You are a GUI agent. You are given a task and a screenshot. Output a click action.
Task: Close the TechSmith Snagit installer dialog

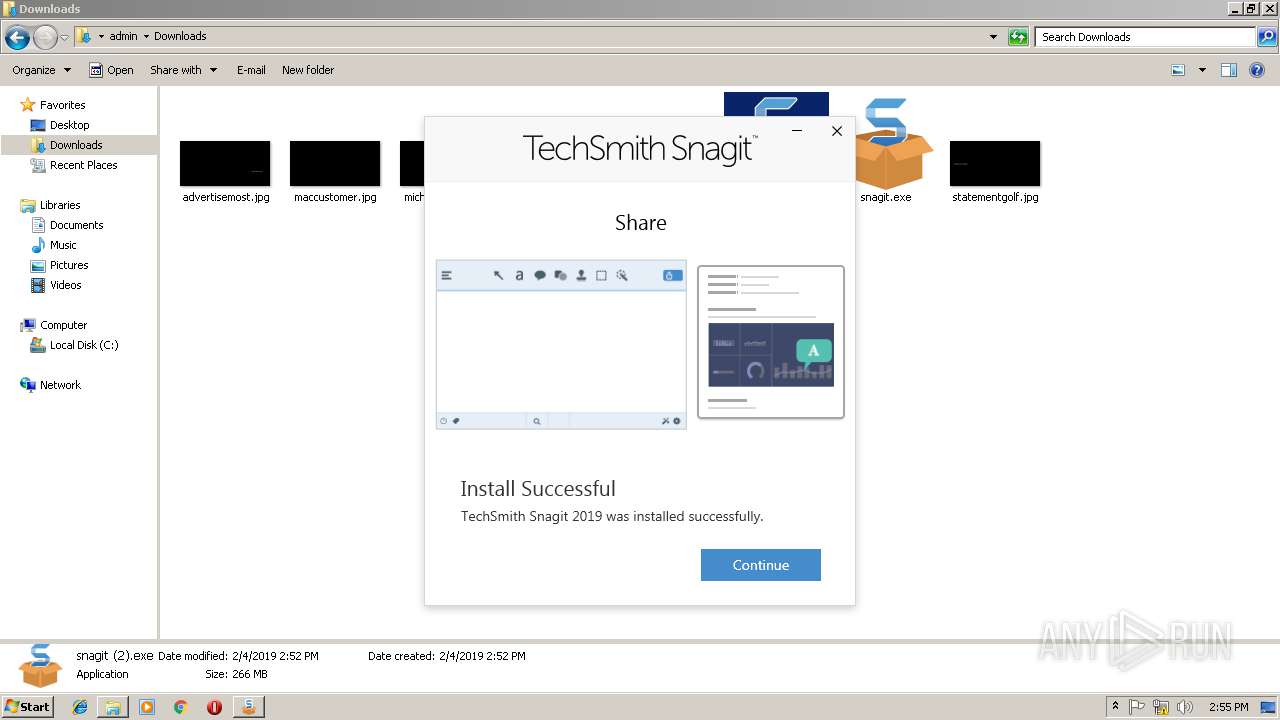pyautogui.click(x=837, y=131)
